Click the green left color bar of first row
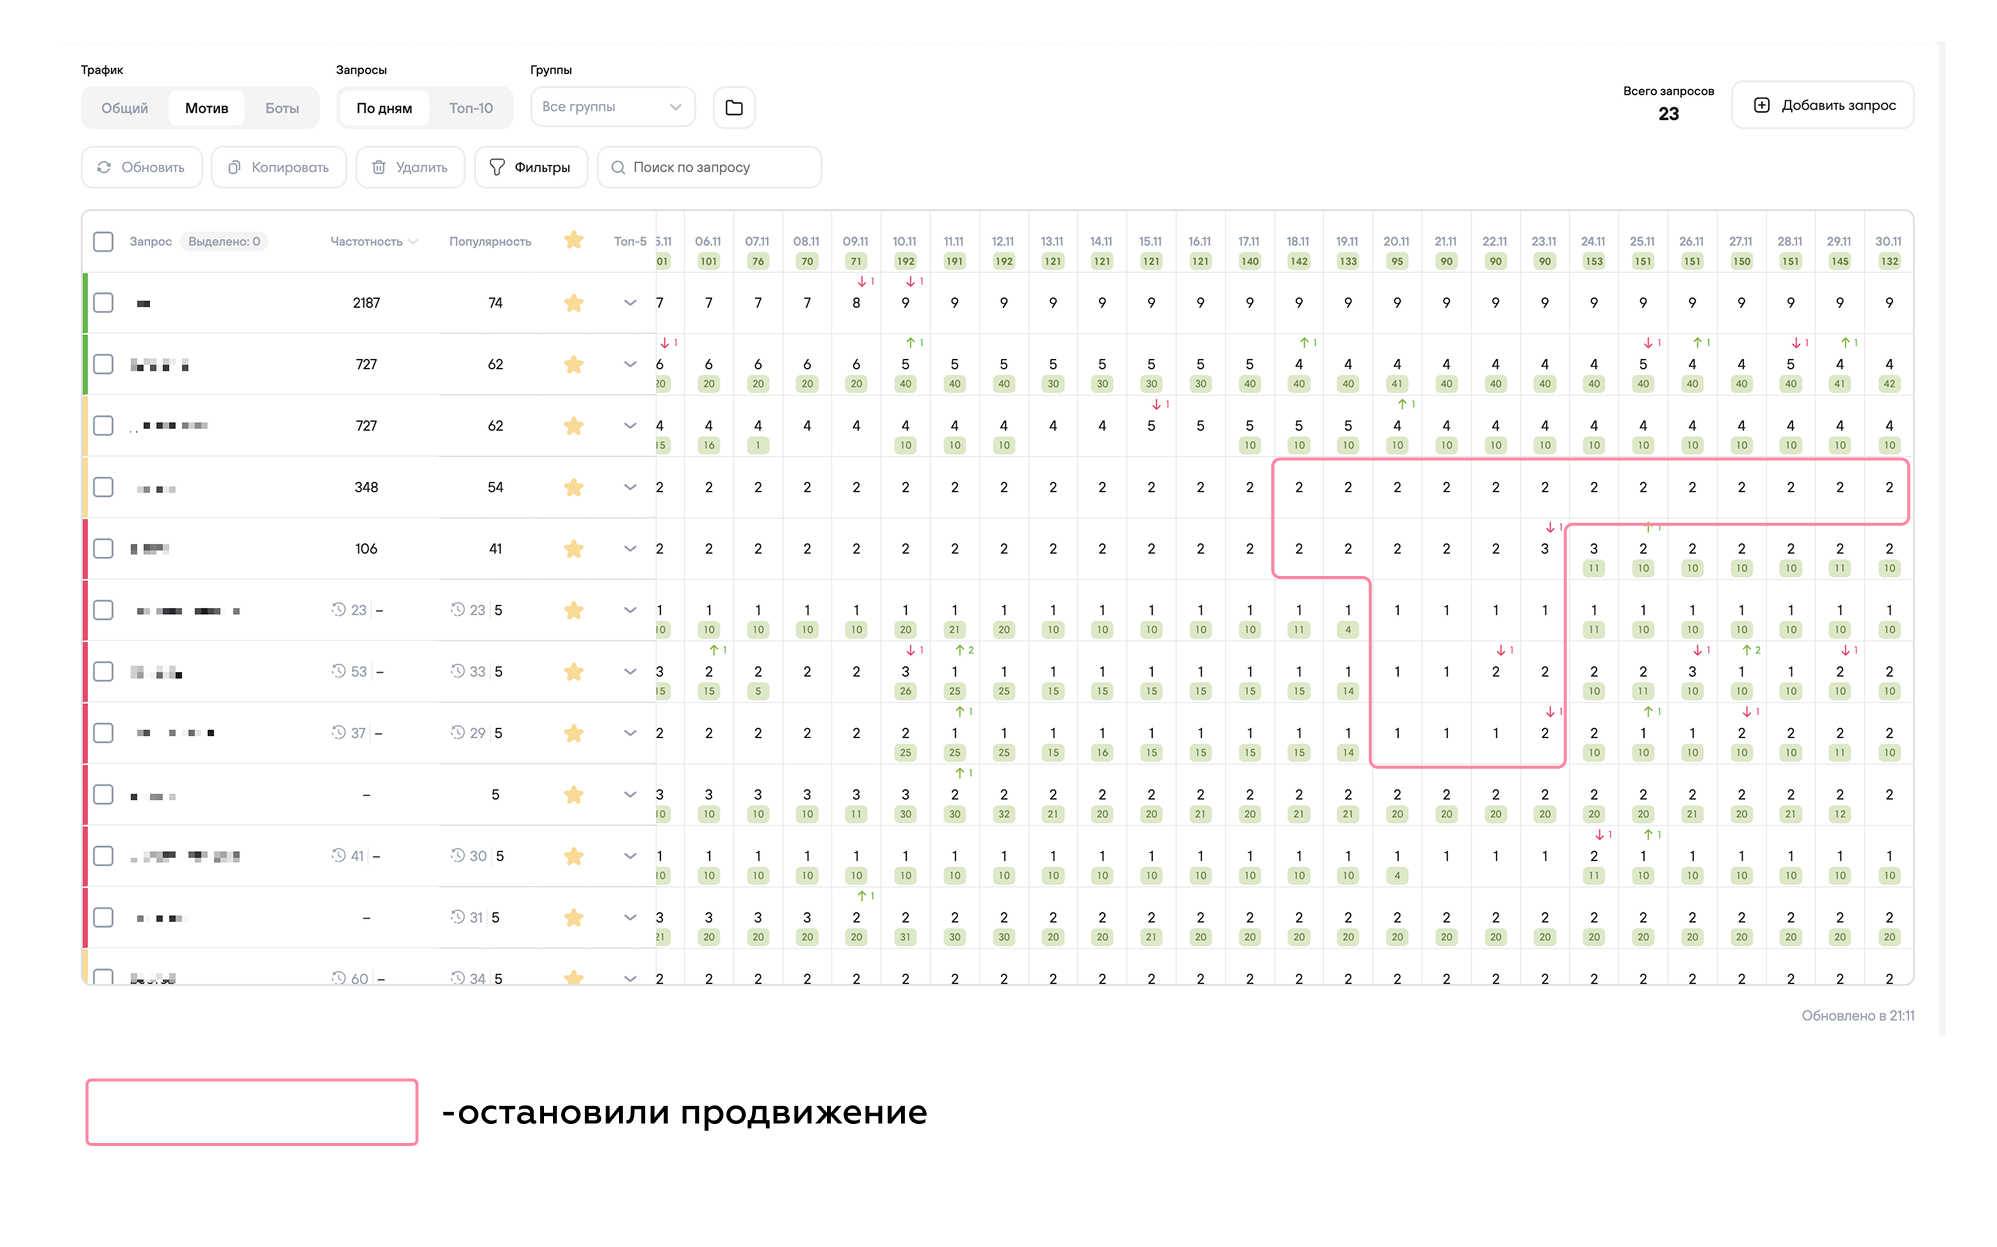The height and width of the screenshot is (1247, 1997). click(85, 303)
